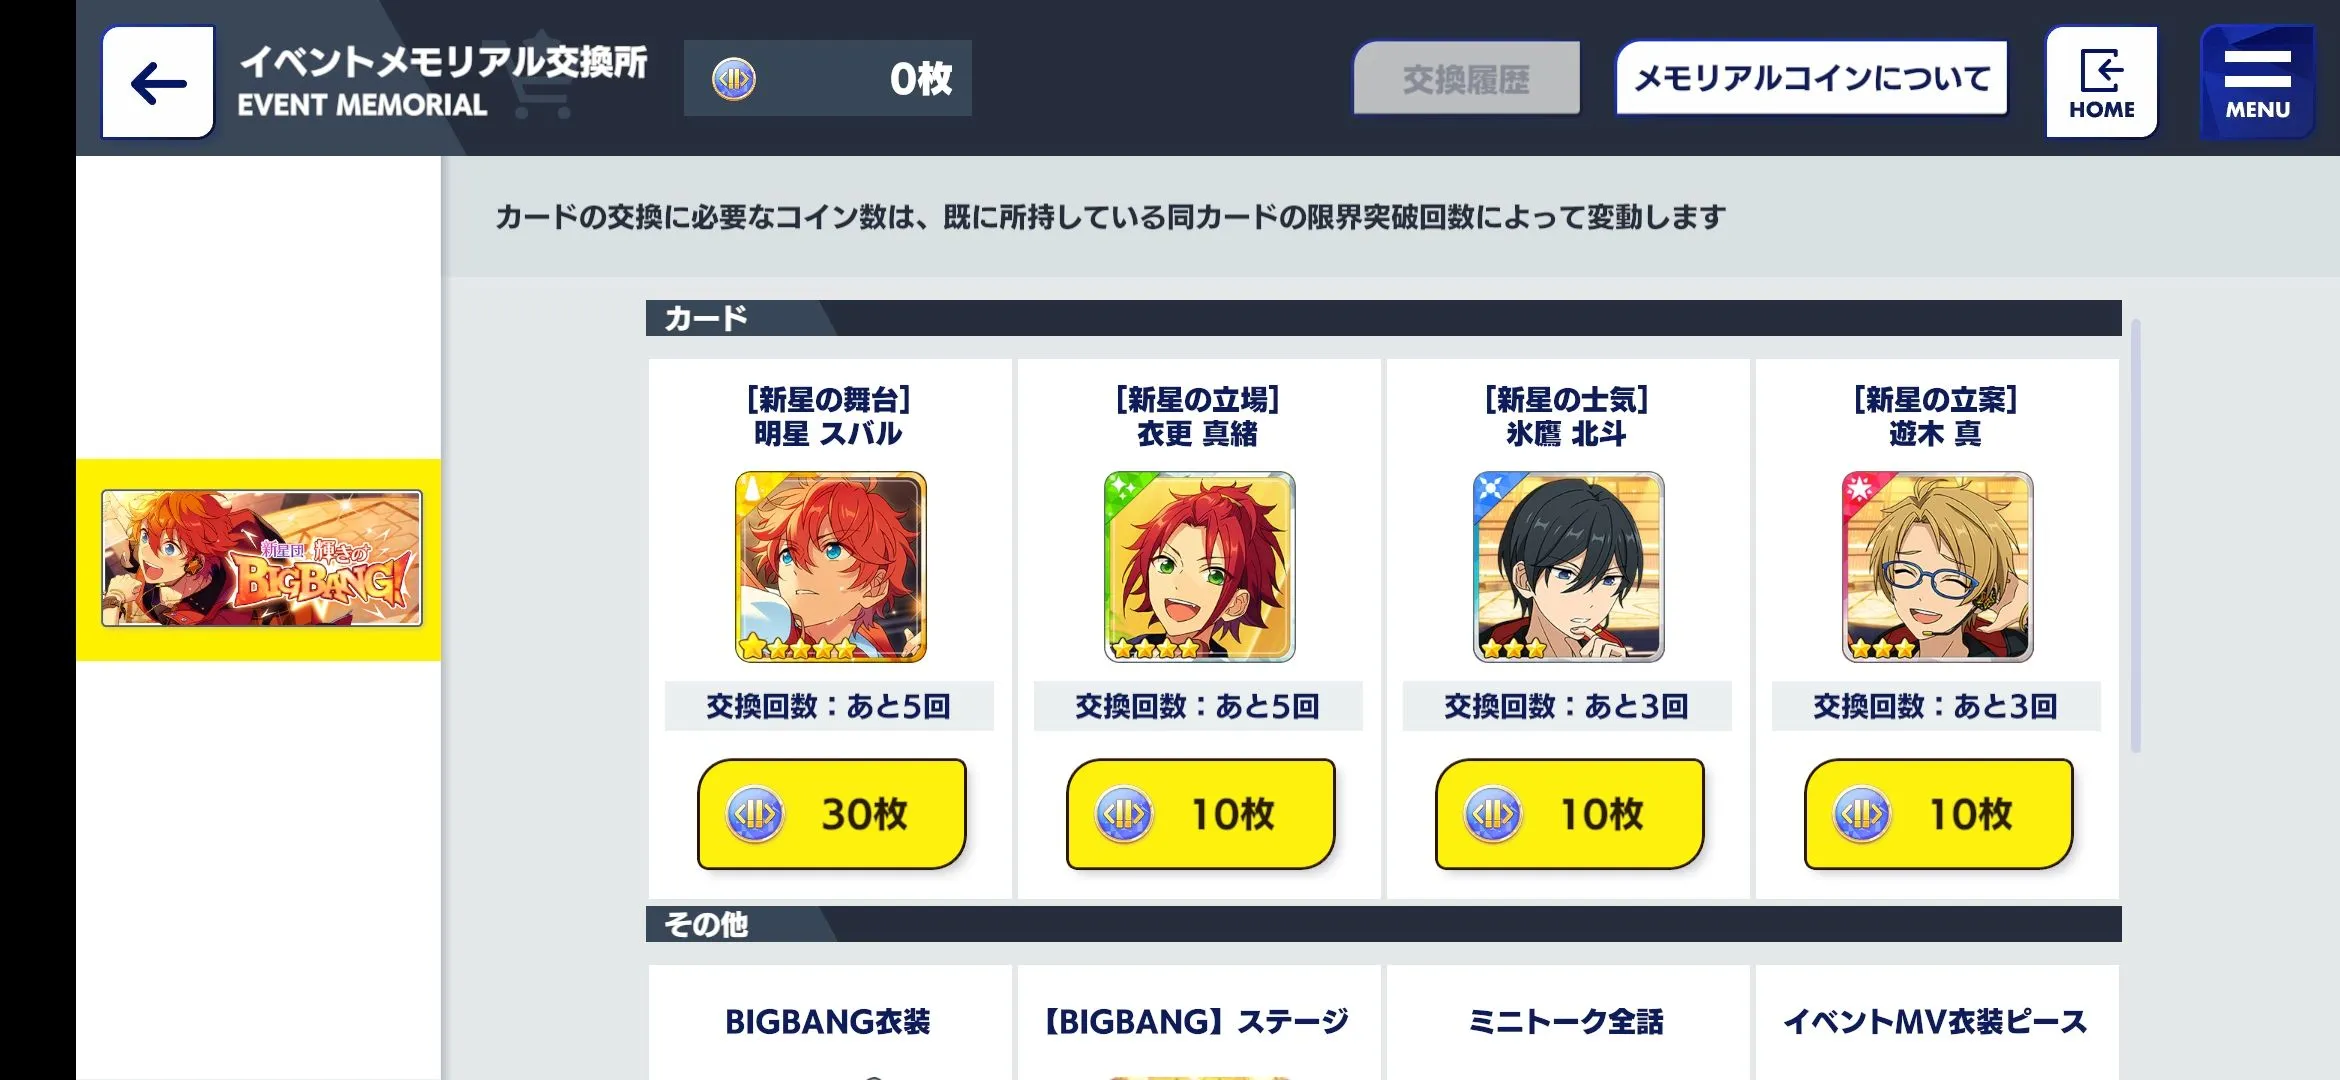This screenshot has height=1080, width=2340.
Task: Select 【BIGBANG】ステージ item
Action: click(1198, 1022)
